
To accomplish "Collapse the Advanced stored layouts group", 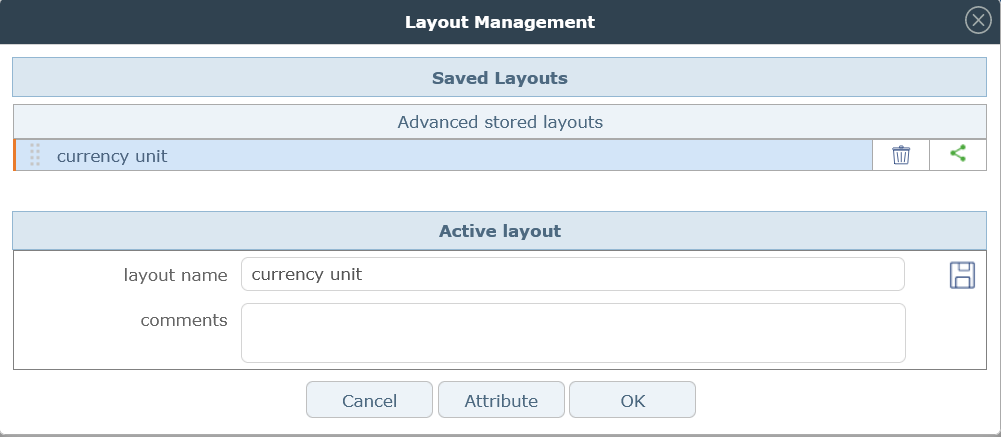I will (500, 123).
